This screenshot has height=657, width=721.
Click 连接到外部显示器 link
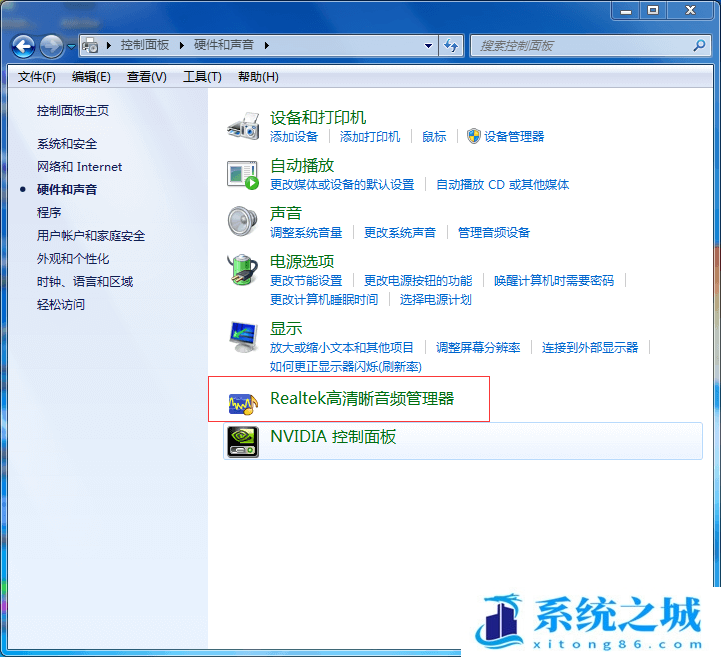coord(589,348)
